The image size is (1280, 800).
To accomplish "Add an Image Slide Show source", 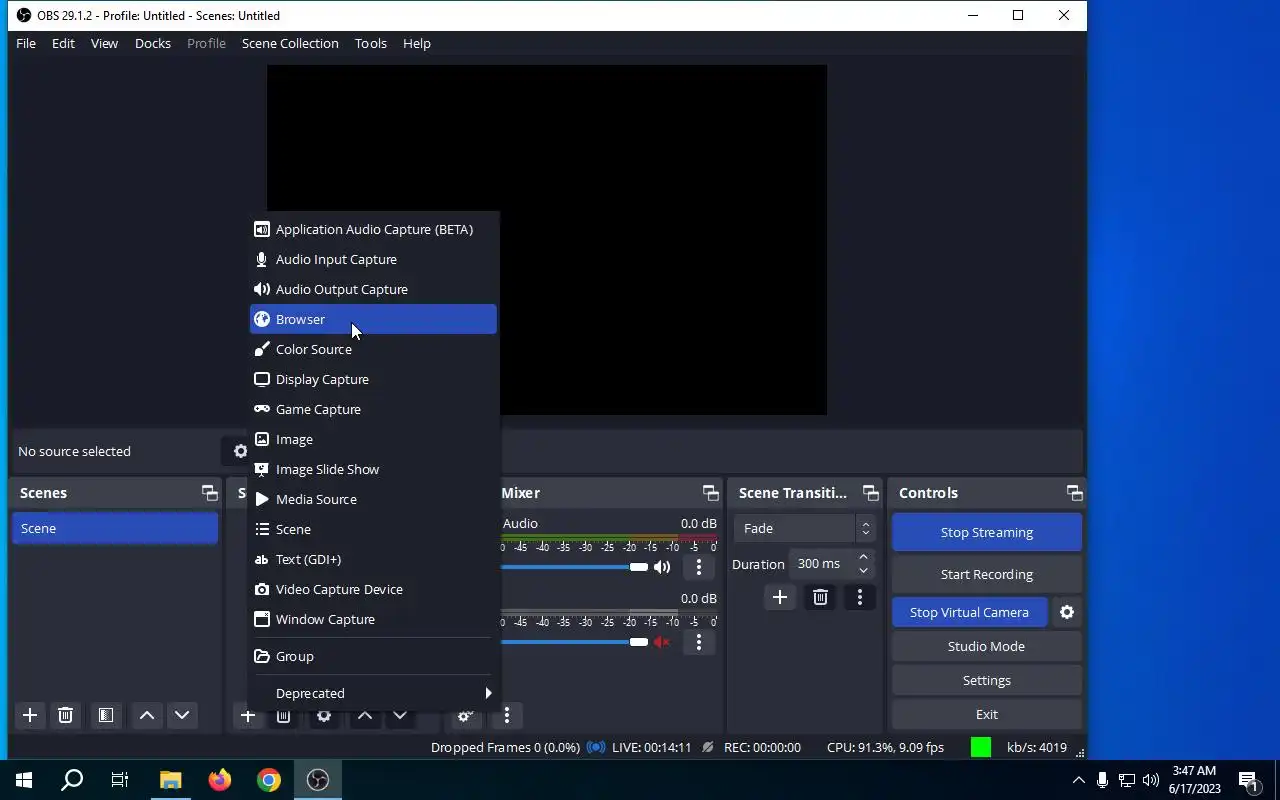I will pos(373,469).
